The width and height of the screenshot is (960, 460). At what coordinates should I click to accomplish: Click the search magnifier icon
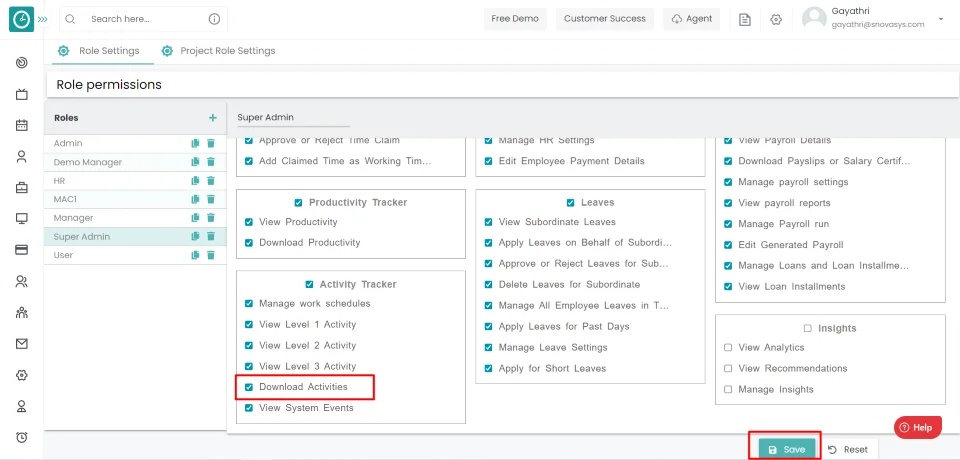click(x=70, y=19)
